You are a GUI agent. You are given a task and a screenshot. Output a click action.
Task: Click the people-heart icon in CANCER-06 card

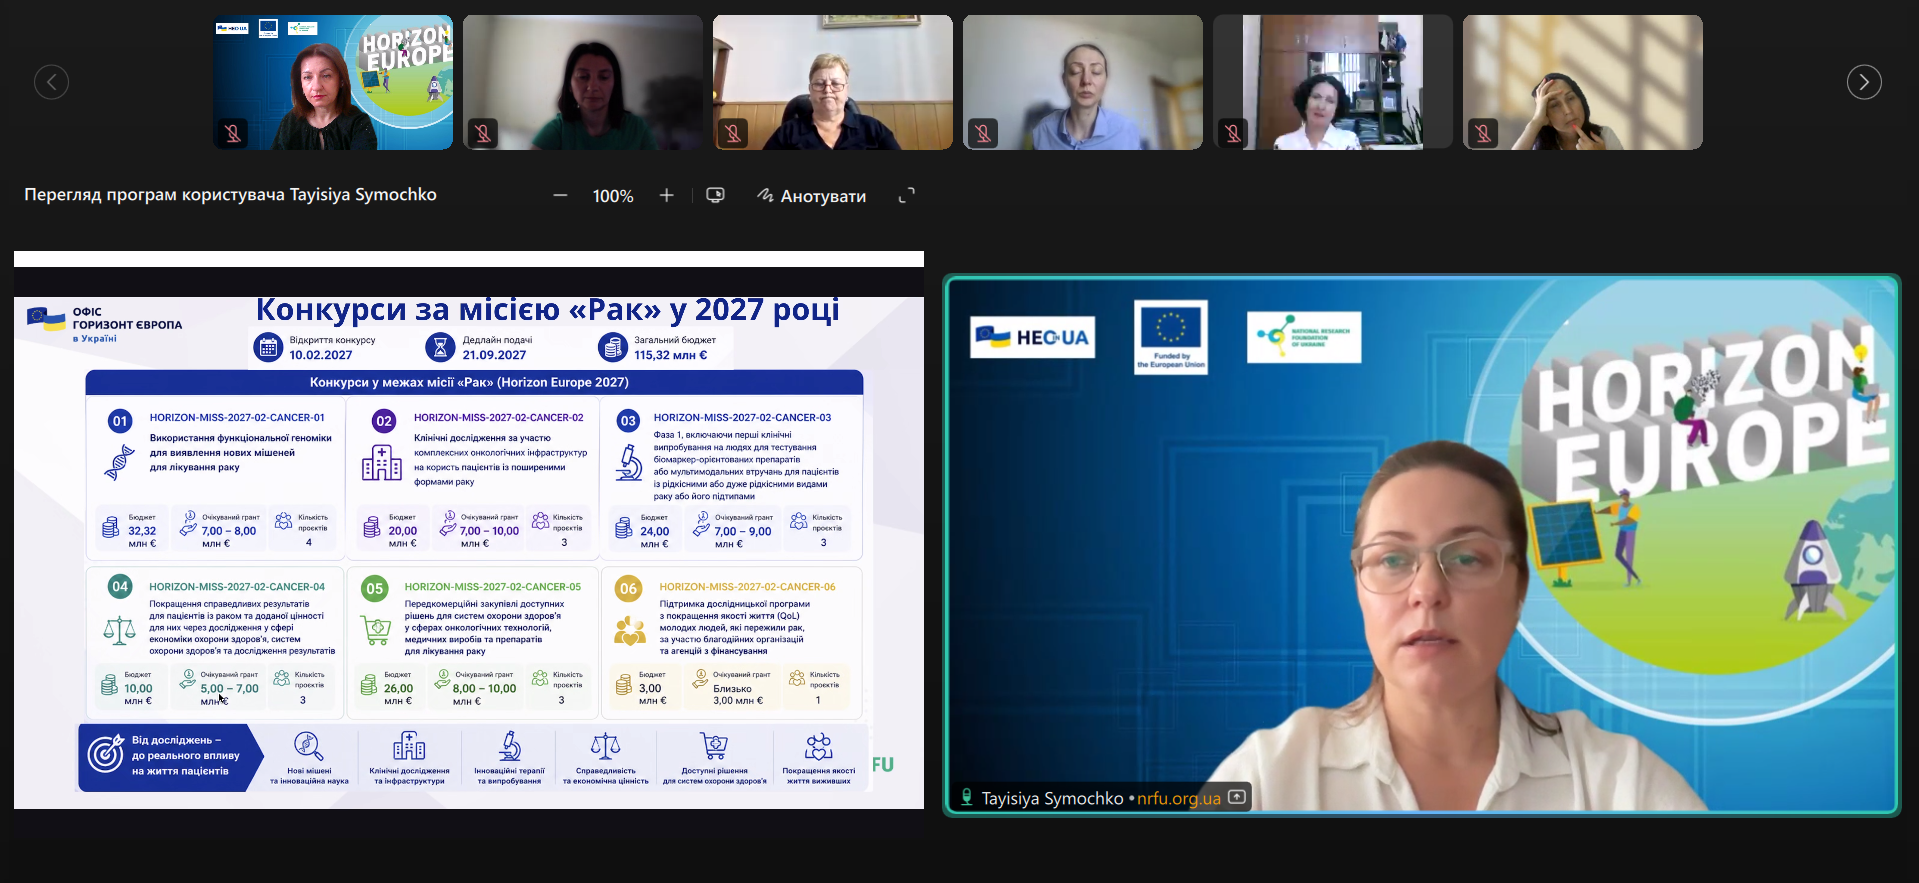point(630,630)
